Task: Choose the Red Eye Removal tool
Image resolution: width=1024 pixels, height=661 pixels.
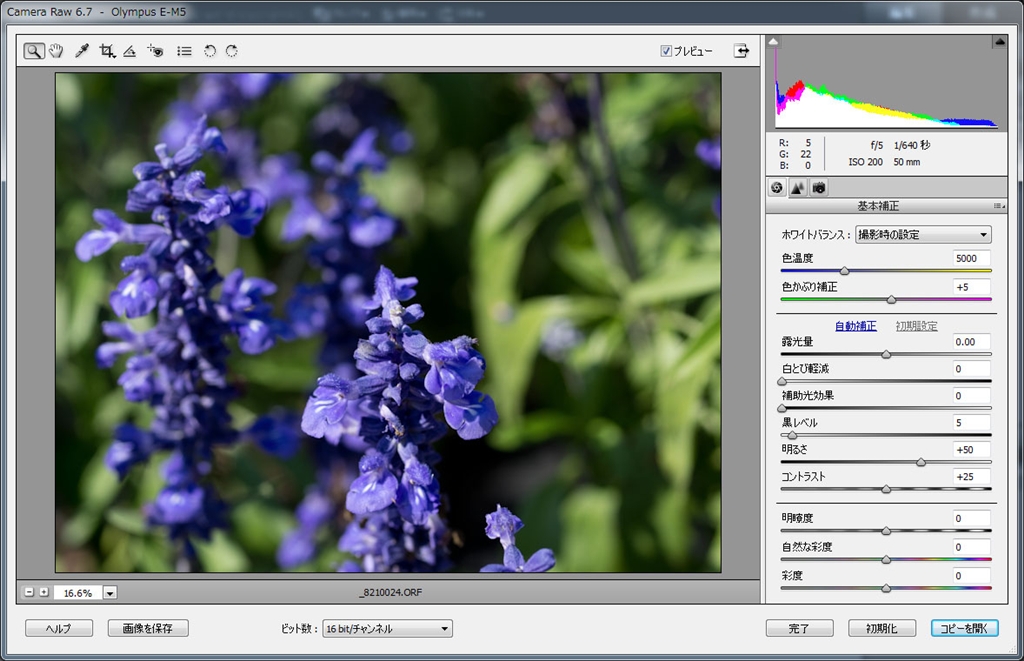Action: (155, 51)
